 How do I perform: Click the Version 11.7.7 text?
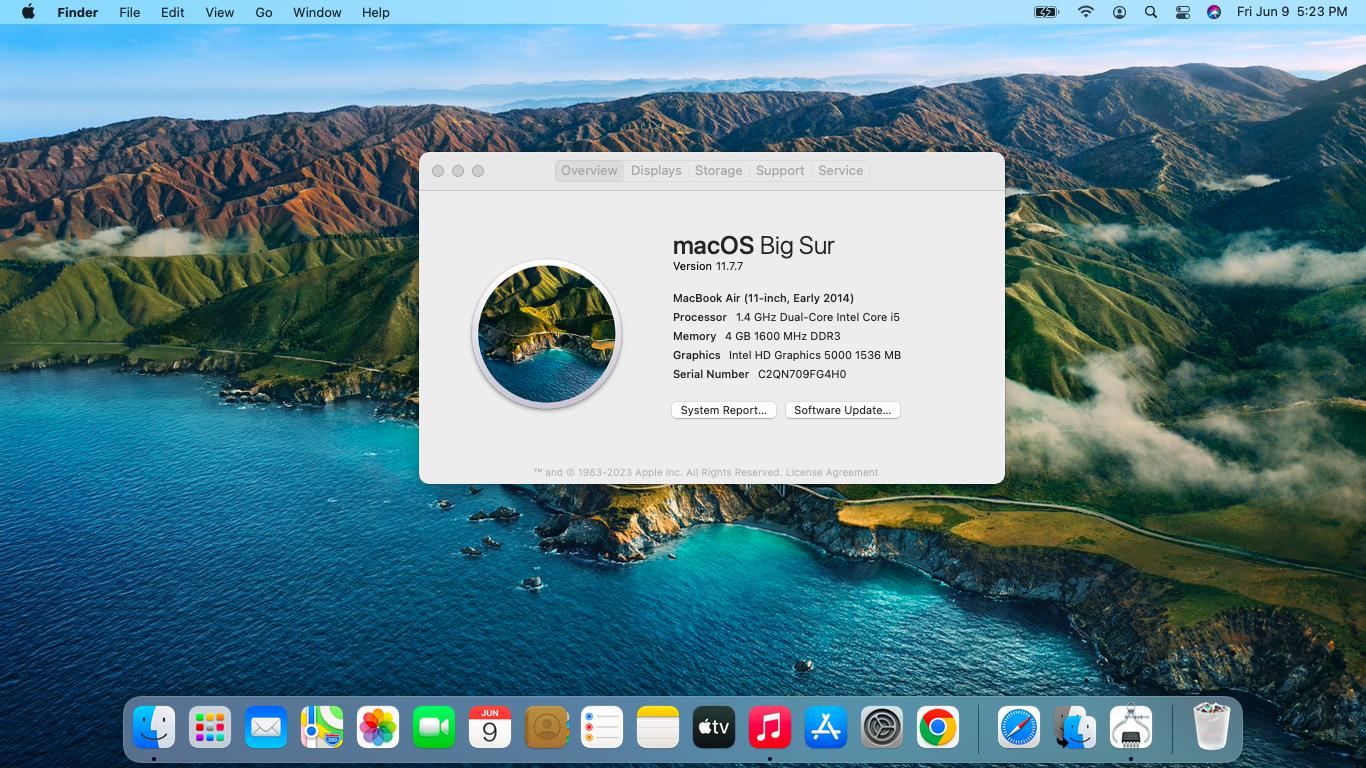click(x=708, y=266)
